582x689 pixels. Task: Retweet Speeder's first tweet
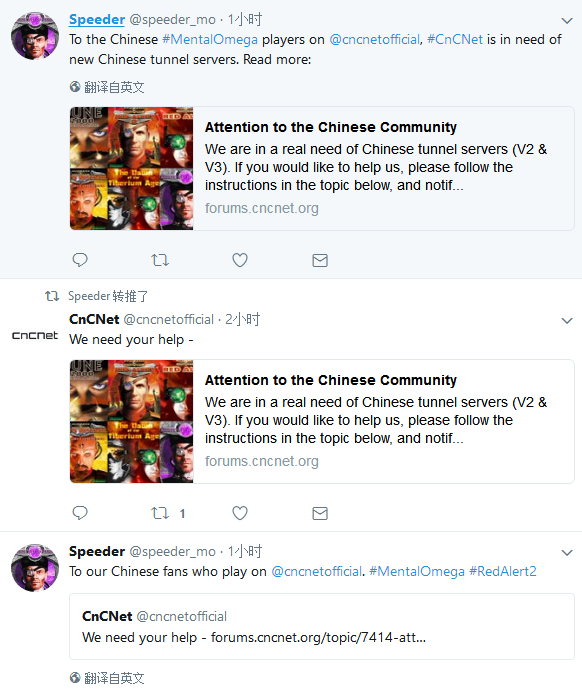[160, 260]
